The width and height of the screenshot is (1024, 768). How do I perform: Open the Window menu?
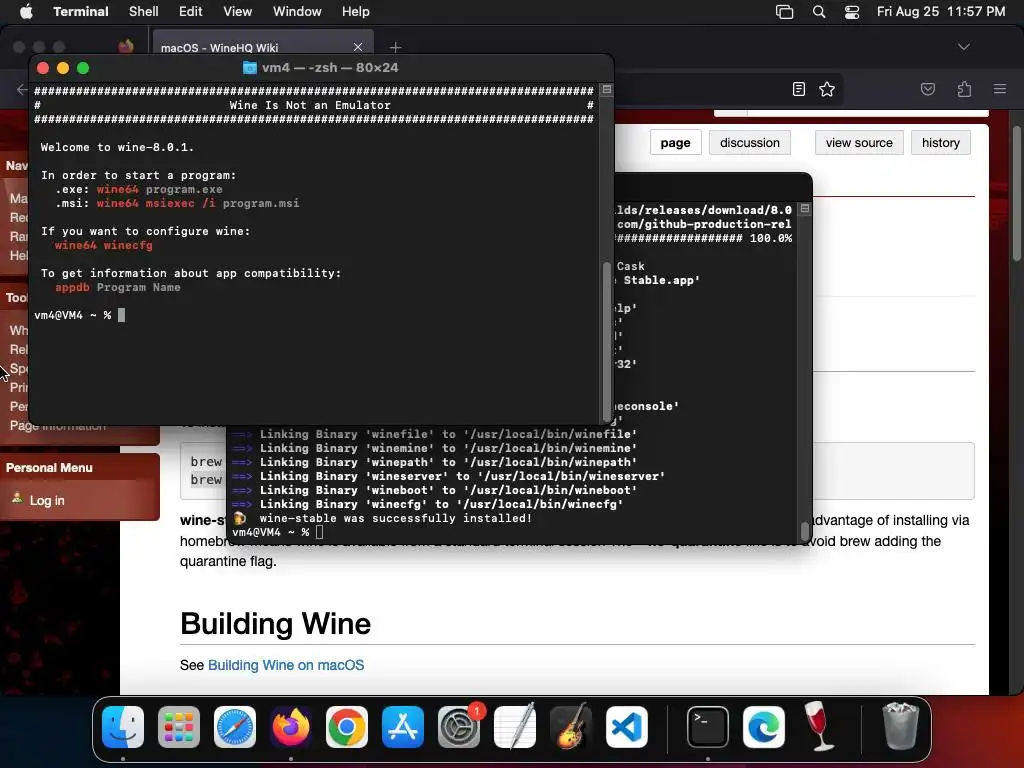pyautogui.click(x=297, y=12)
